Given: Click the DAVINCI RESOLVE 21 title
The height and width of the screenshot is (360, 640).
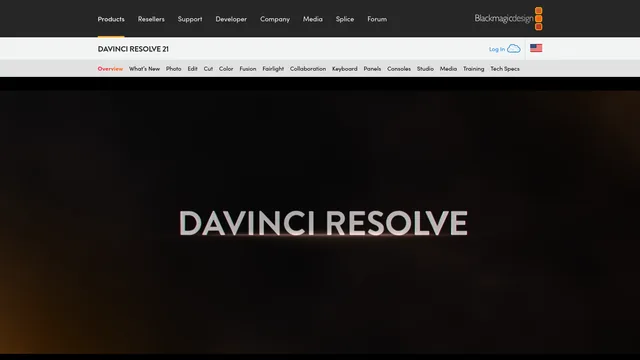Looking at the screenshot, I should (x=133, y=49).
